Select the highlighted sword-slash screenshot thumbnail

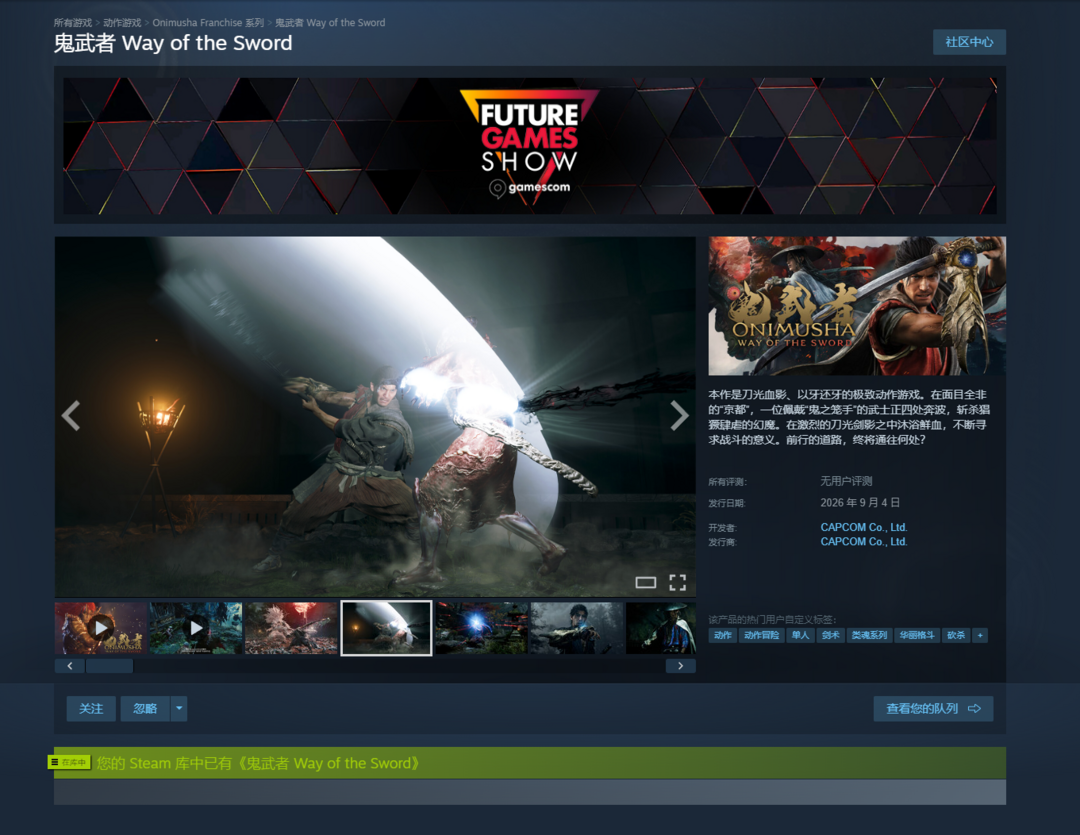tap(386, 628)
